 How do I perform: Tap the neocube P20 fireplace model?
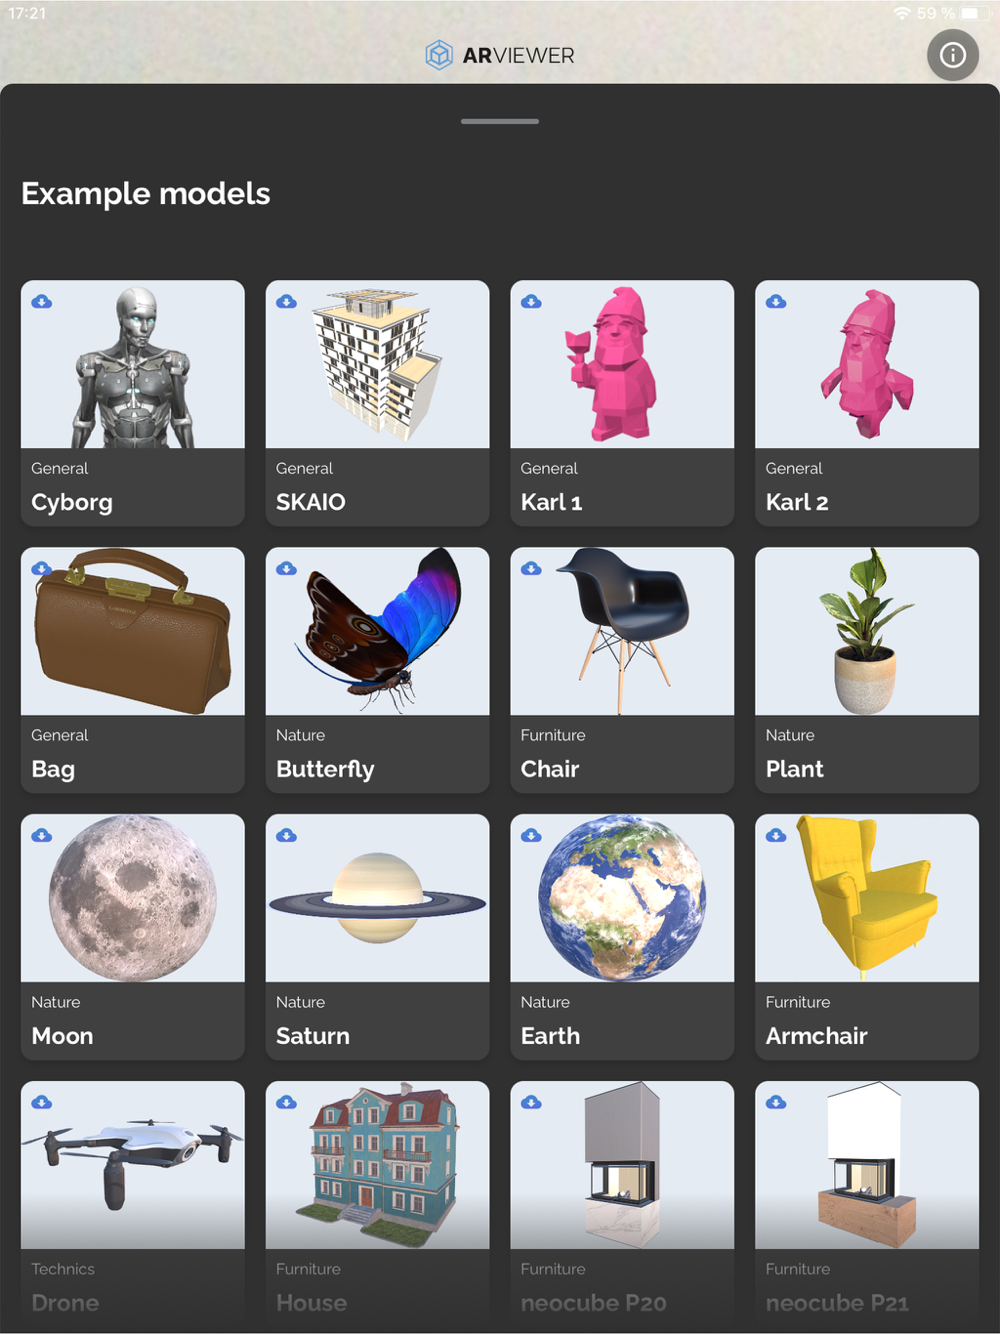pyautogui.click(x=622, y=1204)
